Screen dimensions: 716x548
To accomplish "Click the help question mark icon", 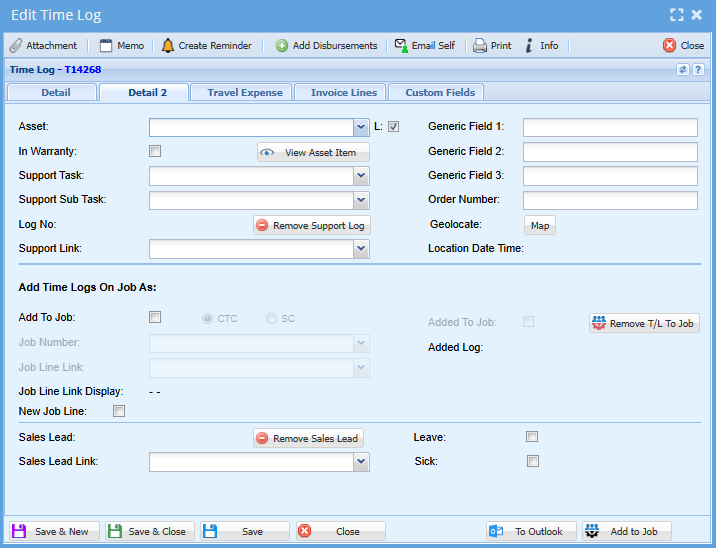I will pyautogui.click(x=697, y=70).
